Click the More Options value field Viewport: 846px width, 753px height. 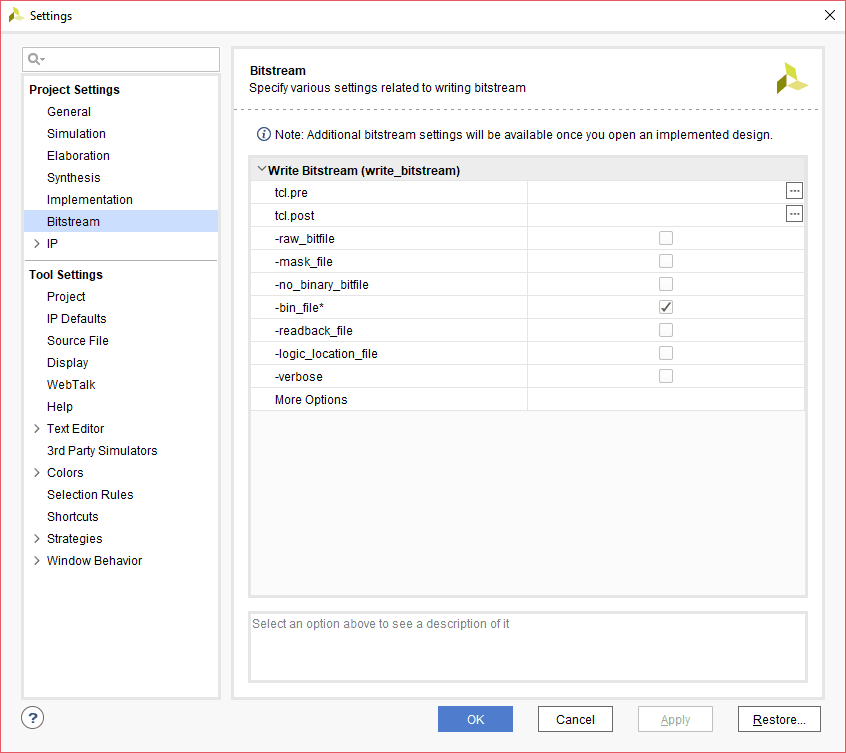pos(665,400)
